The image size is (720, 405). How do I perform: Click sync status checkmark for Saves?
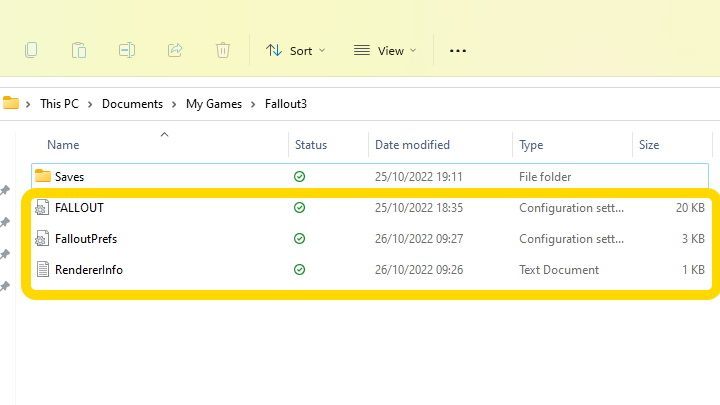point(299,176)
